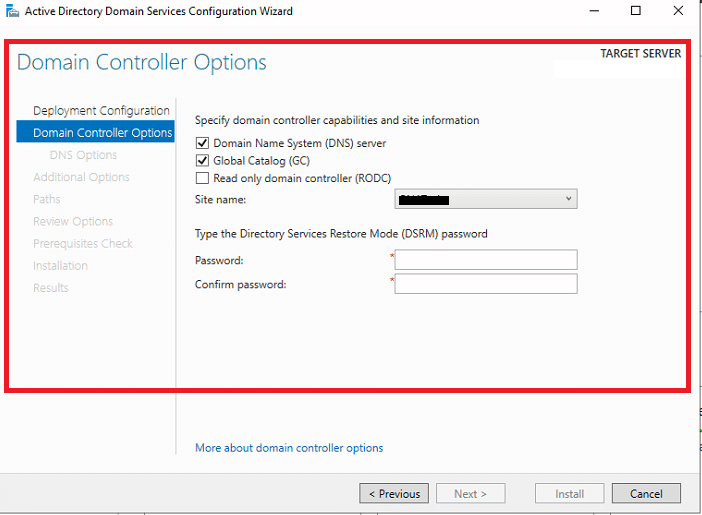Open More about domain controller options link
Viewport: 702px width, 515px height.
tap(289, 448)
